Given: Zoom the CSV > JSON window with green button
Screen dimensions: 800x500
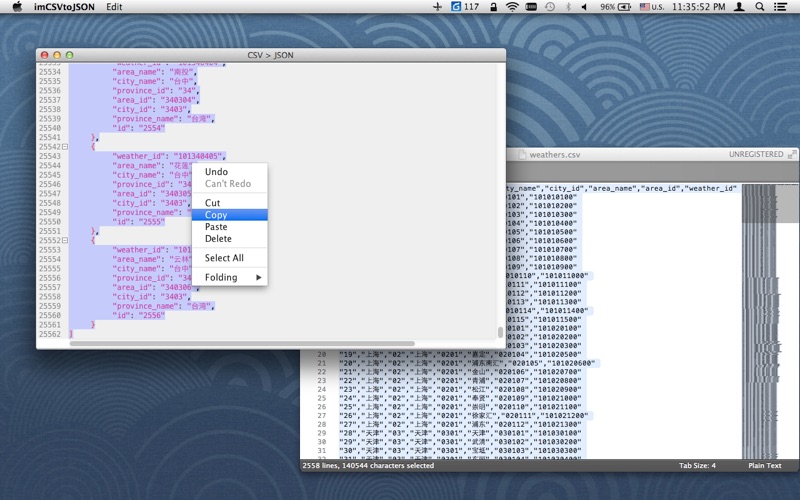Looking at the screenshot, I should coord(70,55).
